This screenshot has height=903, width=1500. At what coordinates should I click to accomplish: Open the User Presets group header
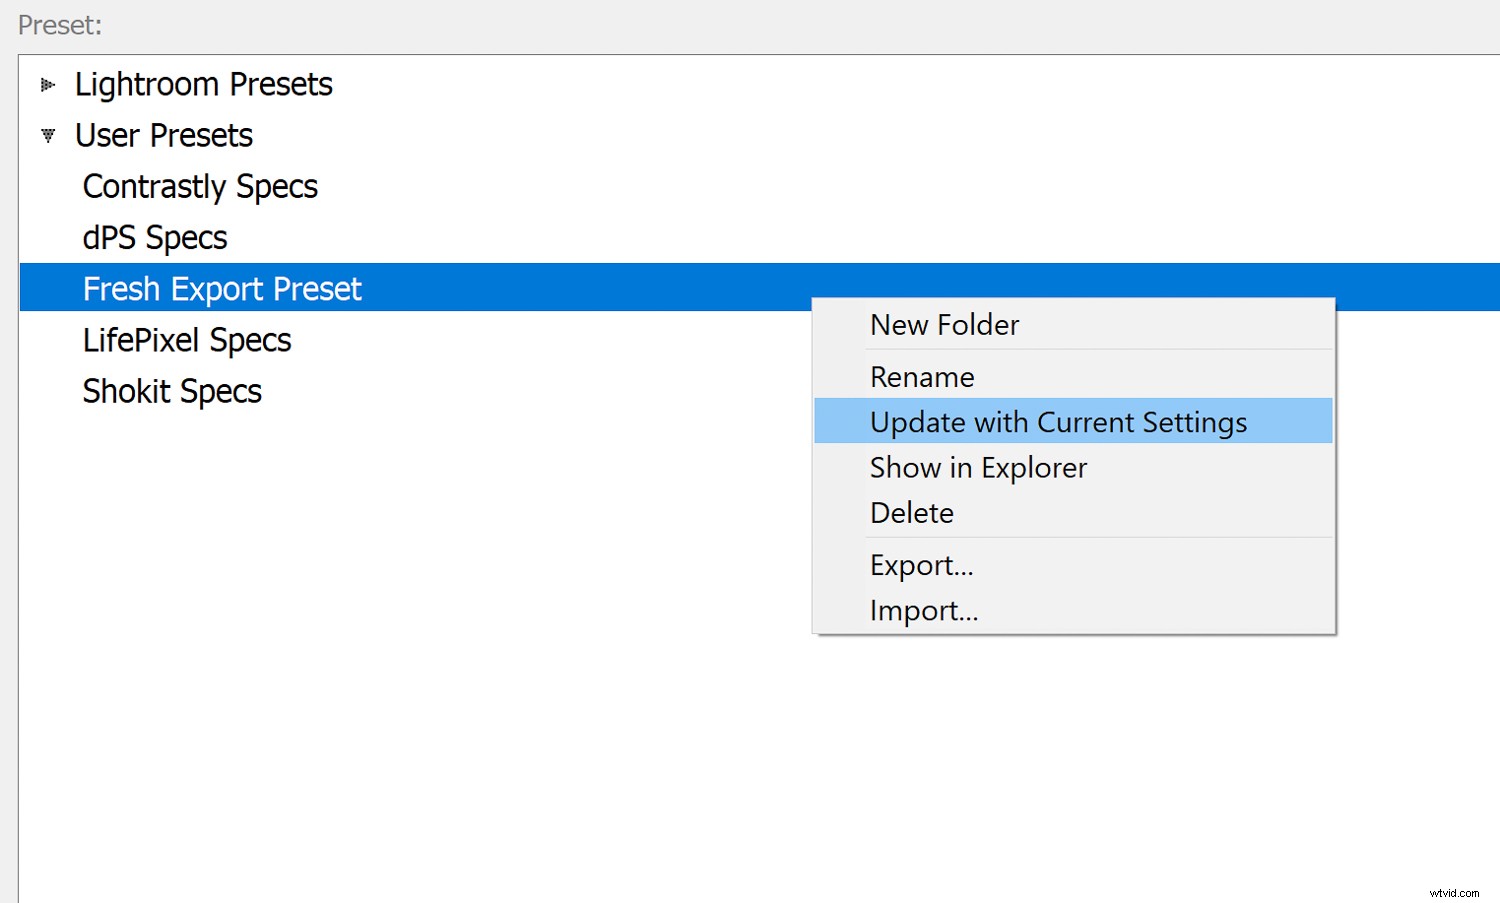163,135
